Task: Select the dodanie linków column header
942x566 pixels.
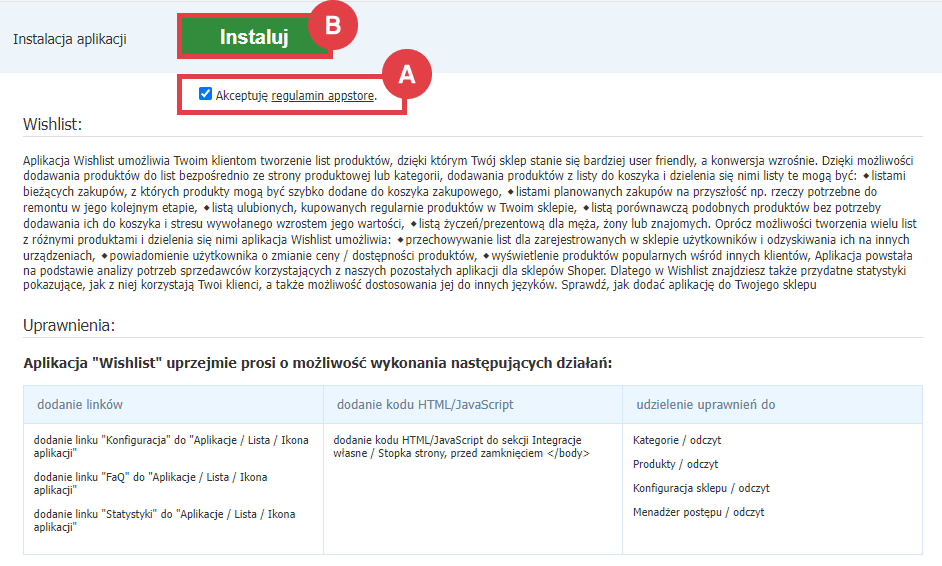Action: pyautogui.click(x=80, y=405)
